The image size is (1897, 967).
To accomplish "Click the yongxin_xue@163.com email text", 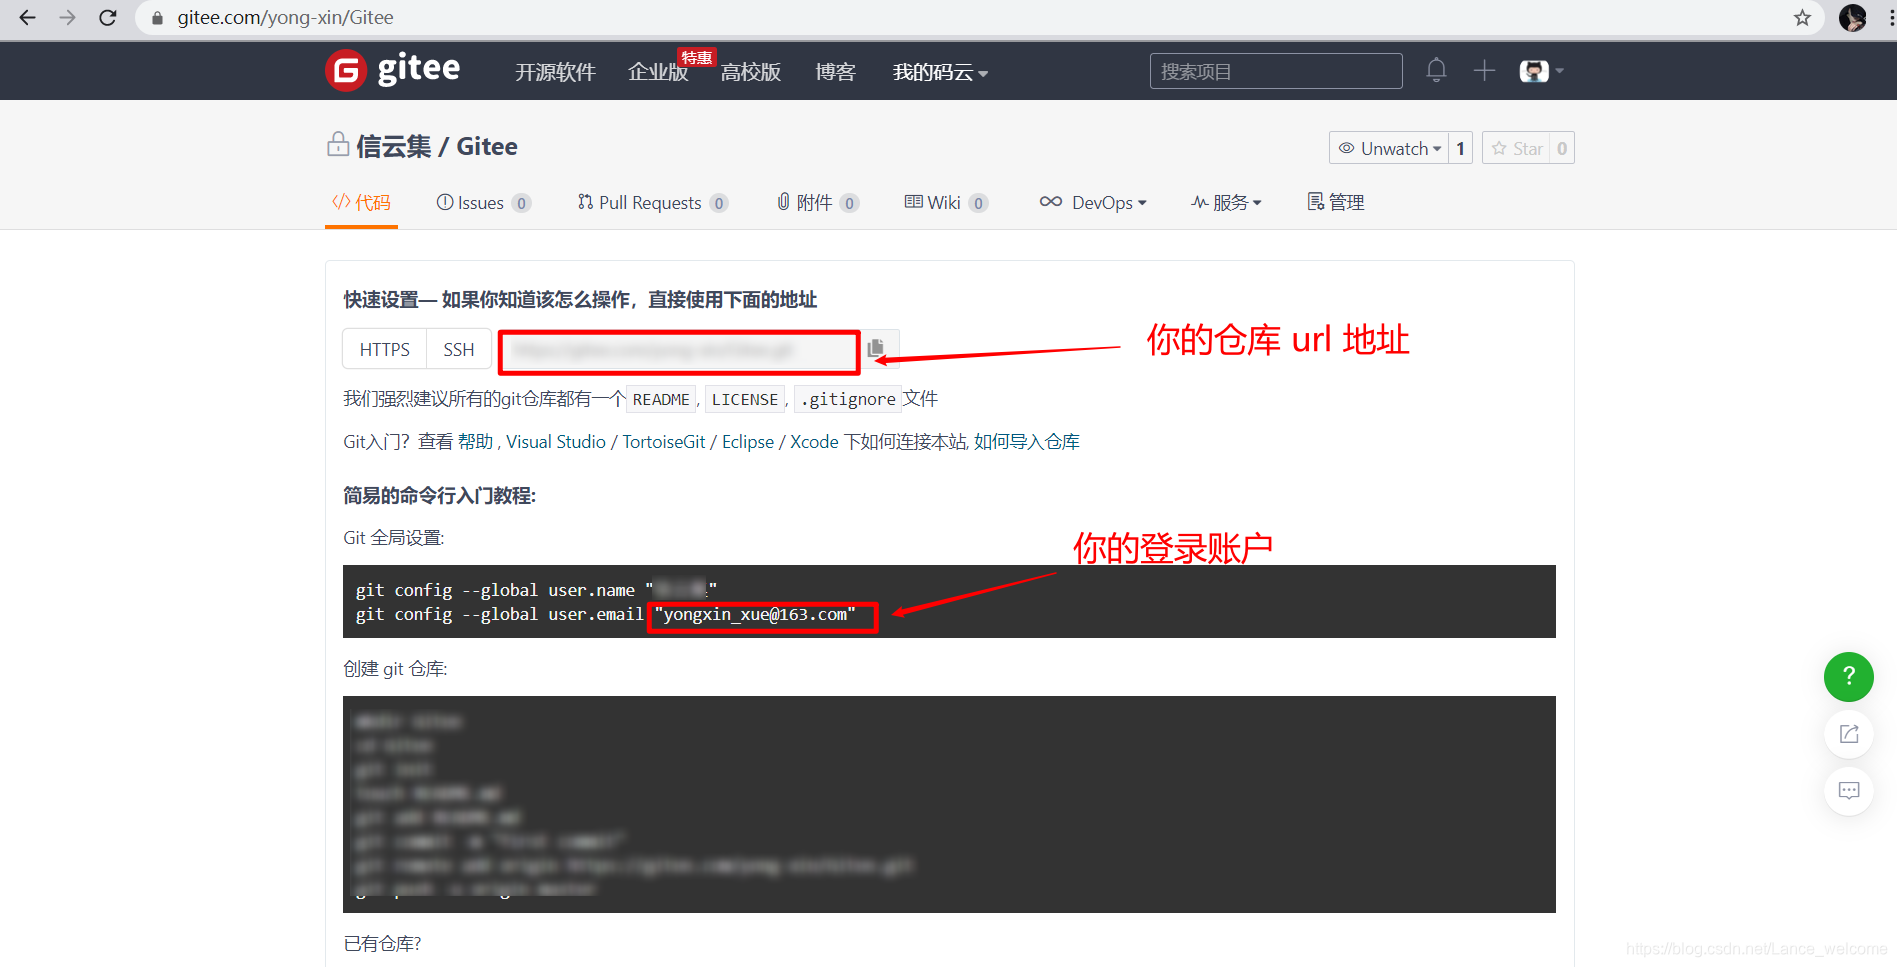I will pyautogui.click(x=756, y=614).
